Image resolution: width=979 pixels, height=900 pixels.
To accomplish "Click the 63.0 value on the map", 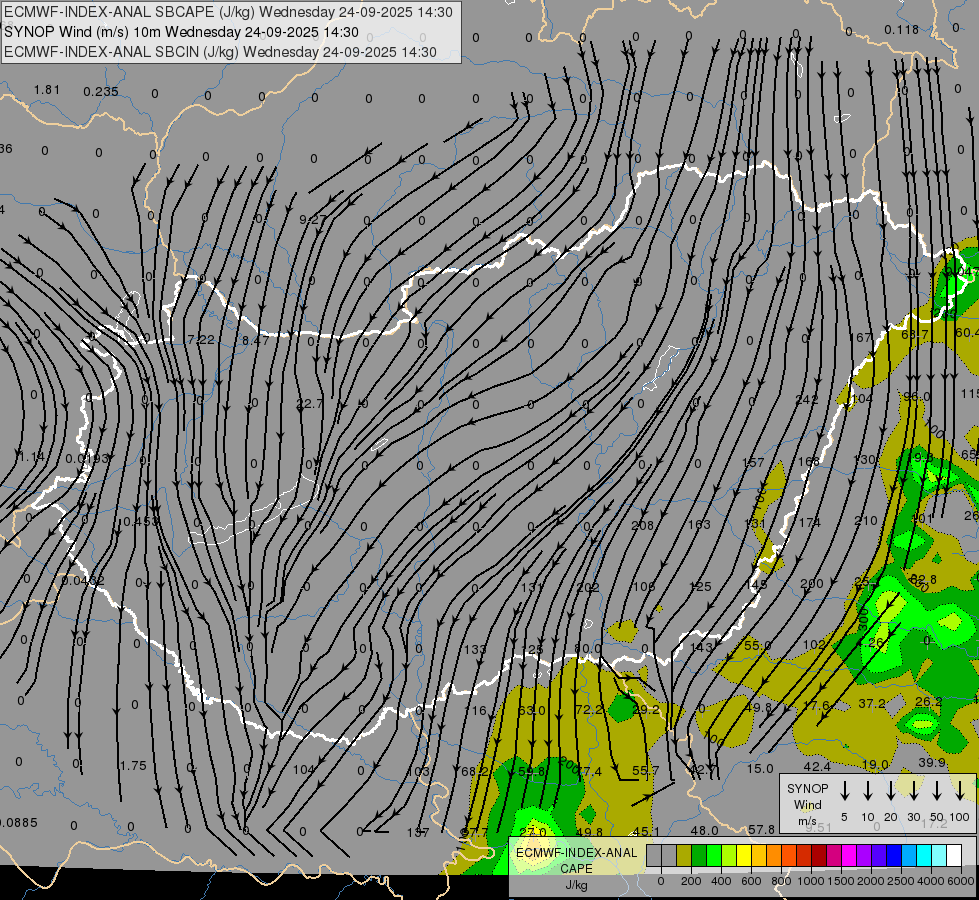I will (531, 710).
